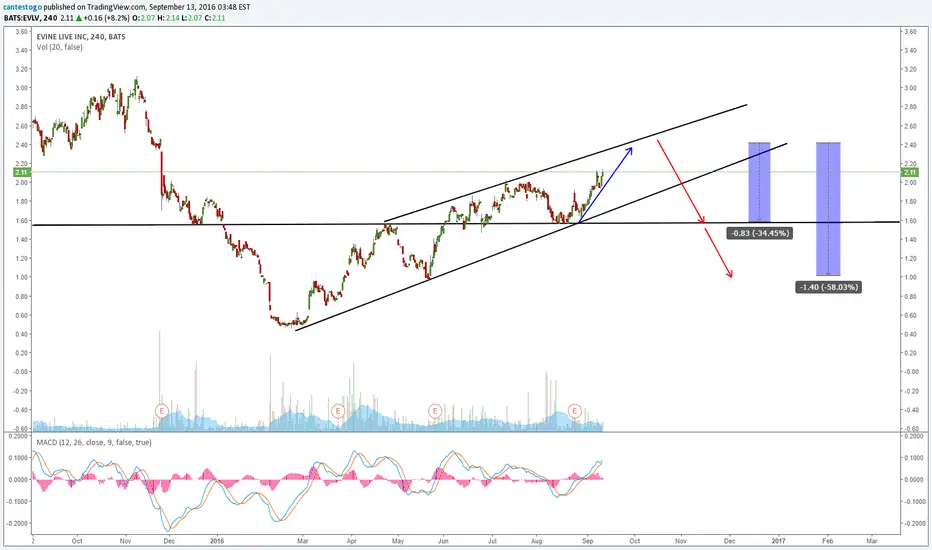Viewport: 932px width, 550px height.
Task: Click the Feb label on time axis
Action: 827,541
